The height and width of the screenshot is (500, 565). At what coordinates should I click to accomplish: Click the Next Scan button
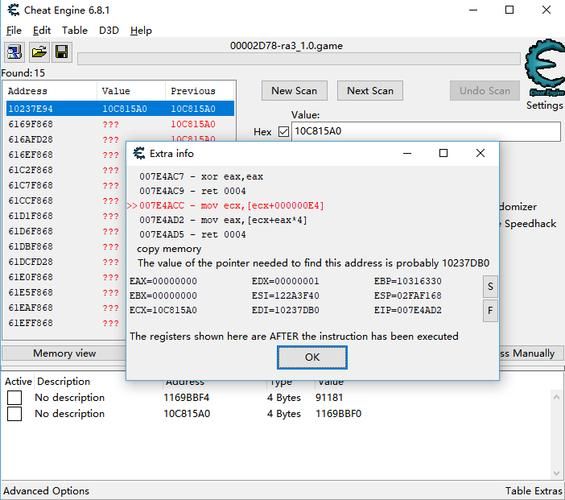pyautogui.click(x=370, y=91)
